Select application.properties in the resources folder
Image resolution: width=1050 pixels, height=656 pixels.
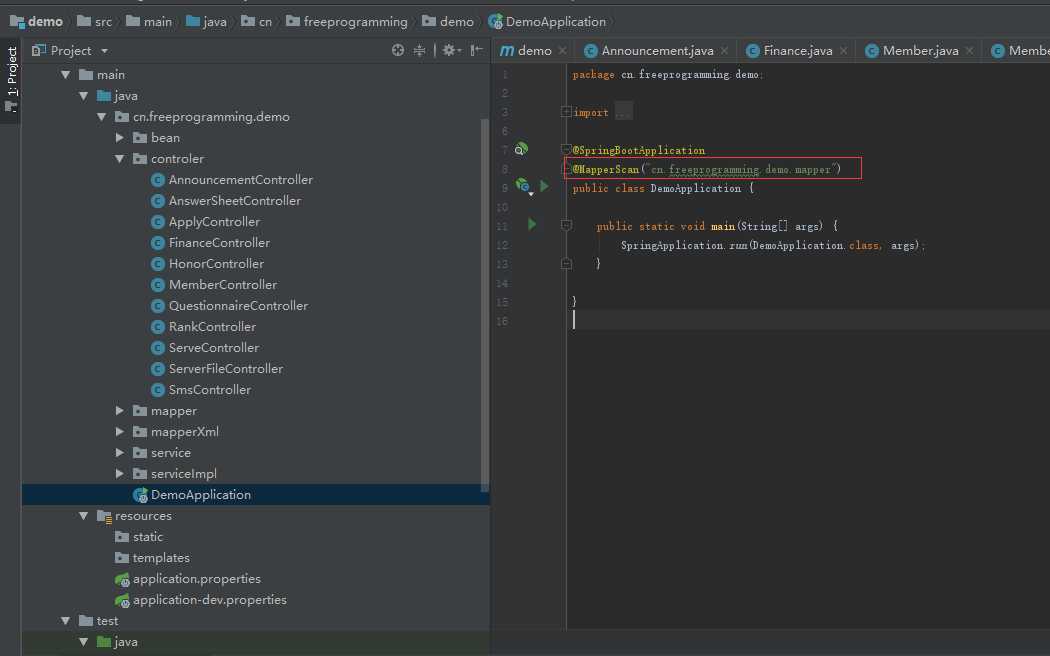[196, 579]
